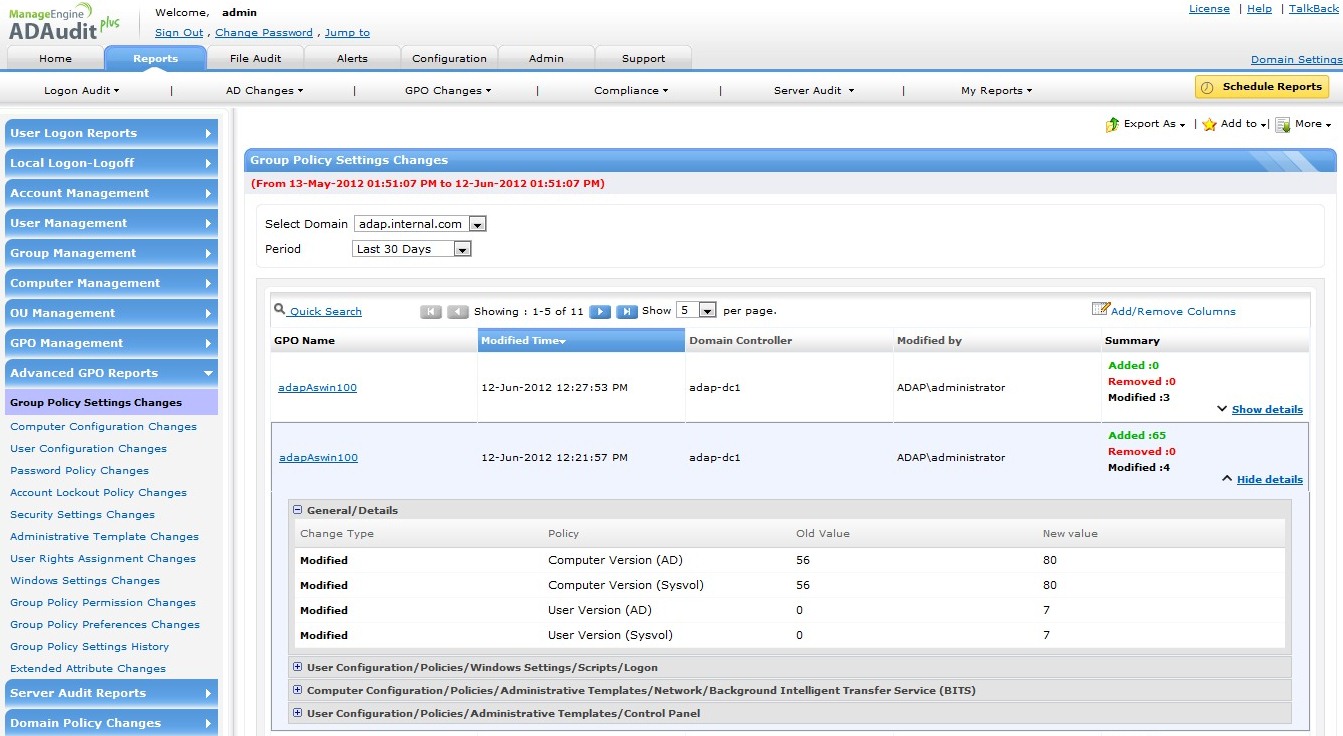Click the Change Password link

coord(264,33)
